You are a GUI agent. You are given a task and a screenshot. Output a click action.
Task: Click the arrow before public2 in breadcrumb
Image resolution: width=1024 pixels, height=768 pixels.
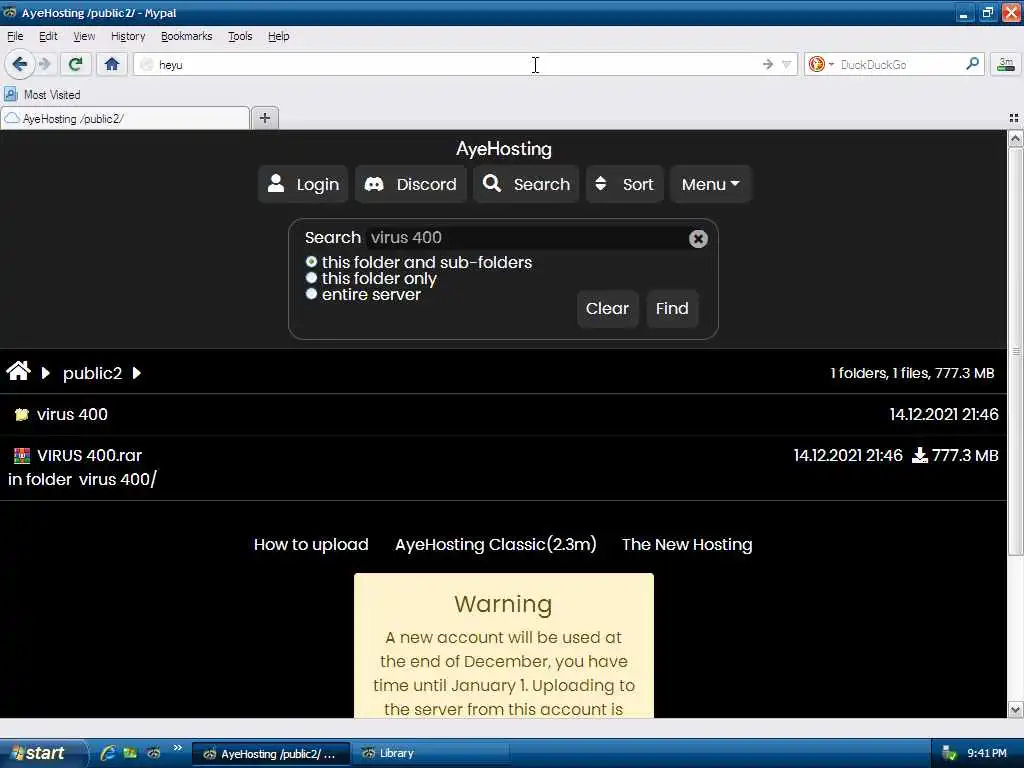point(46,373)
